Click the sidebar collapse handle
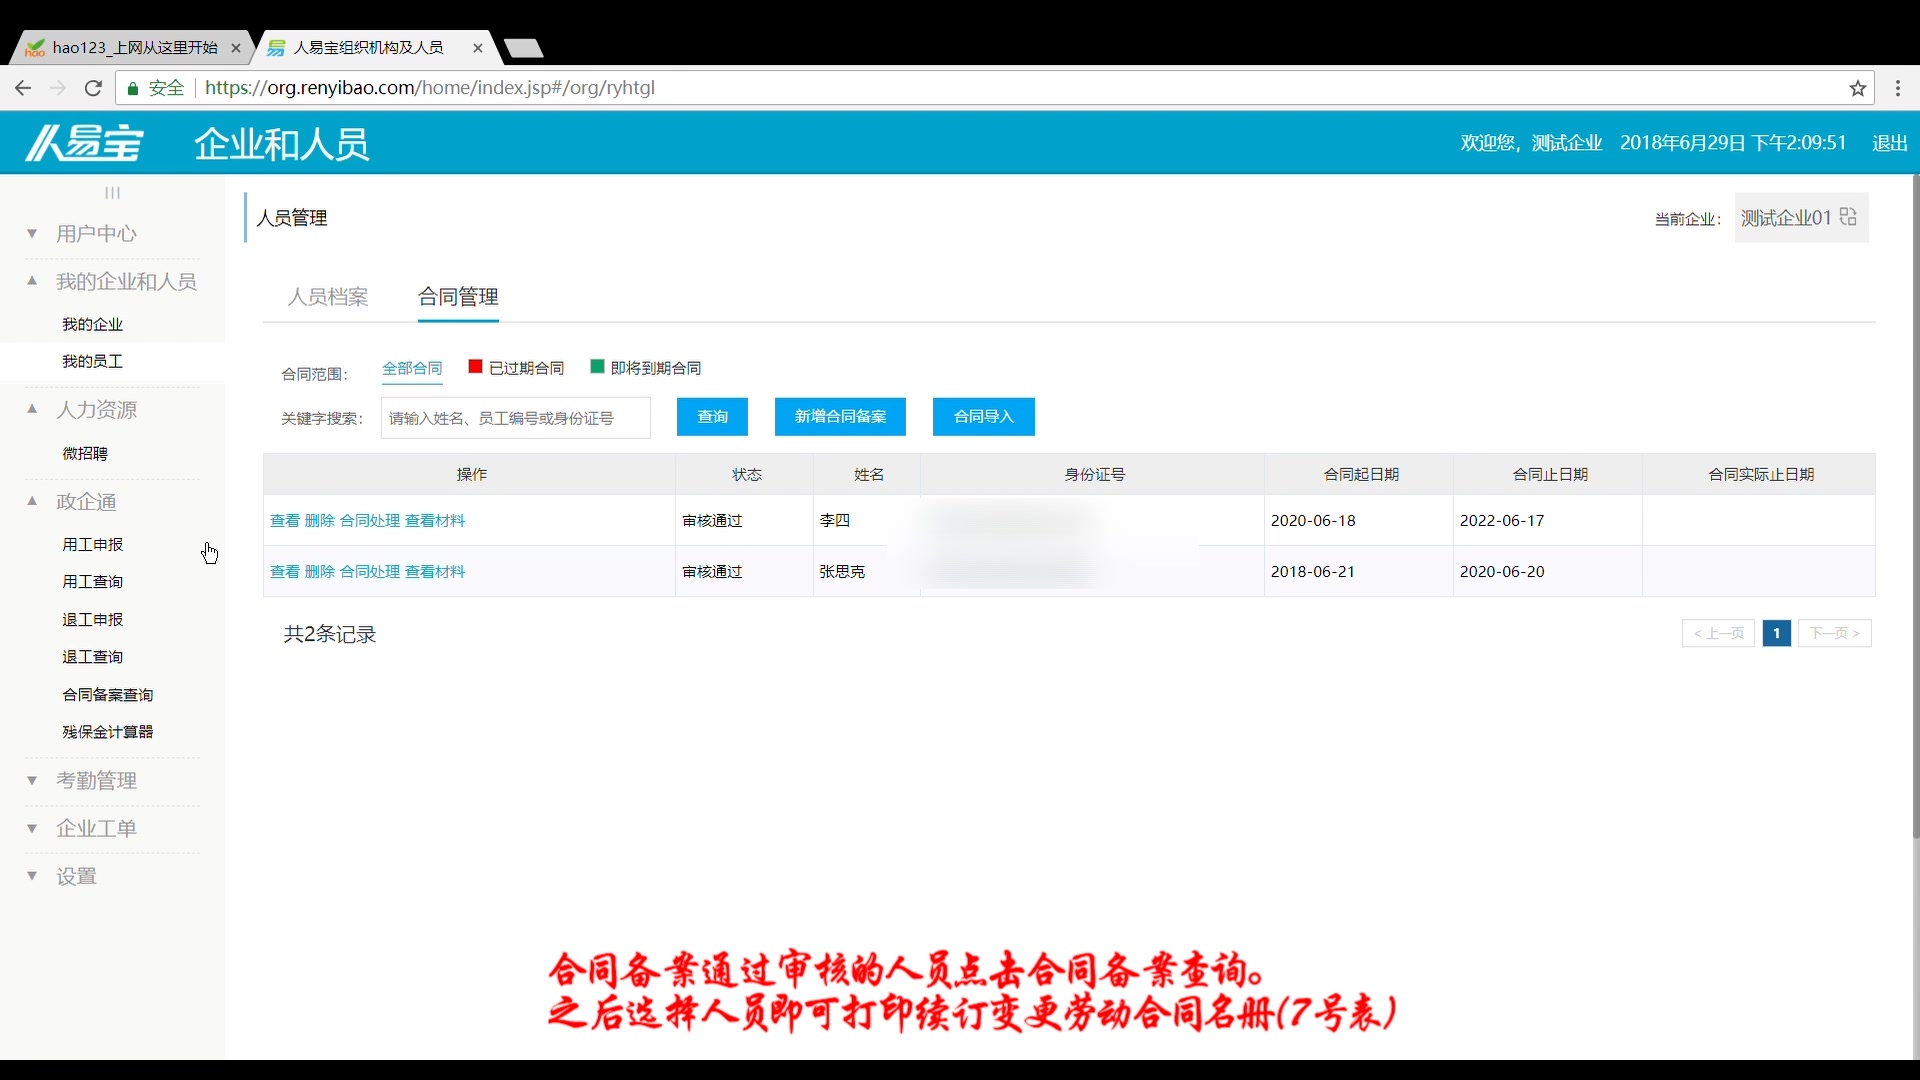This screenshot has height=1080, width=1920. pyautogui.click(x=112, y=192)
